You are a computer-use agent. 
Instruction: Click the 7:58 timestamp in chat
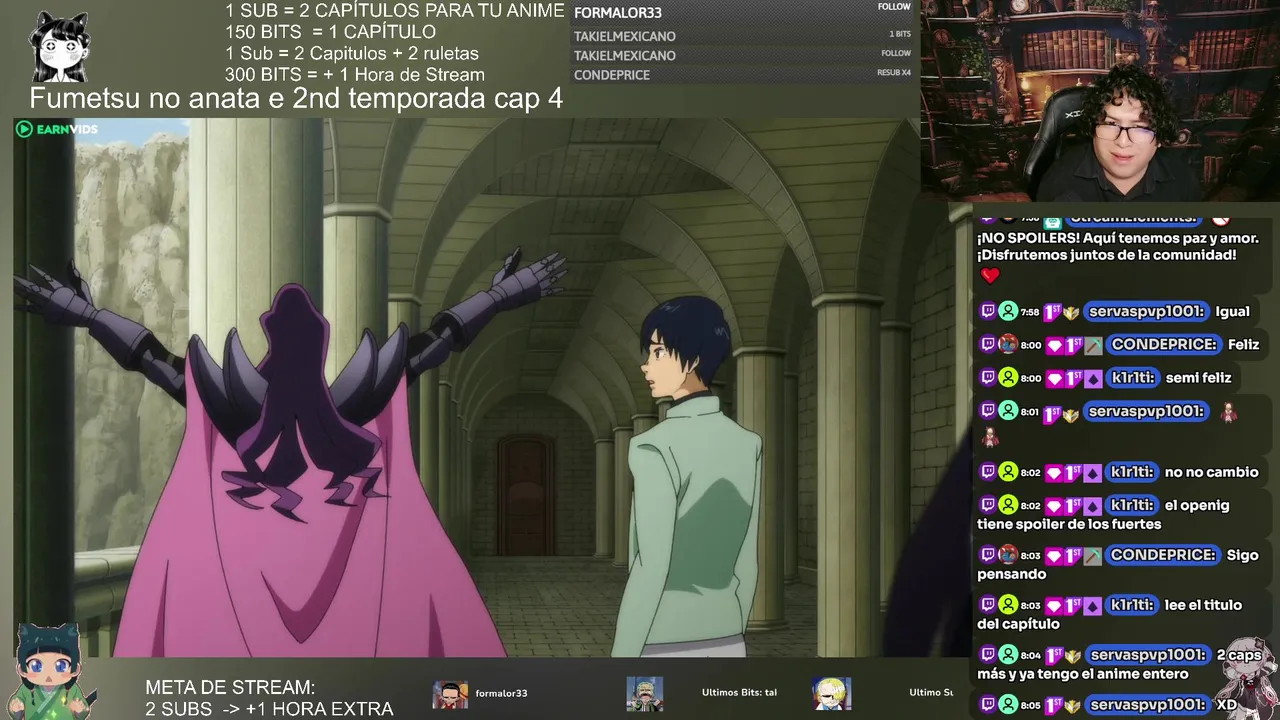pyautogui.click(x=1030, y=312)
